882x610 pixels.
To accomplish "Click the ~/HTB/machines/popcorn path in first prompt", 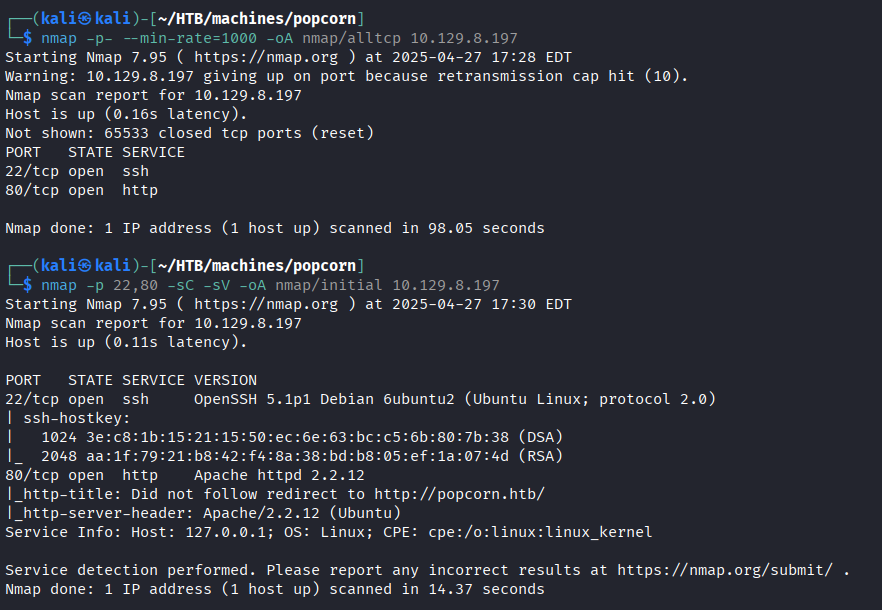I will coord(257,19).
